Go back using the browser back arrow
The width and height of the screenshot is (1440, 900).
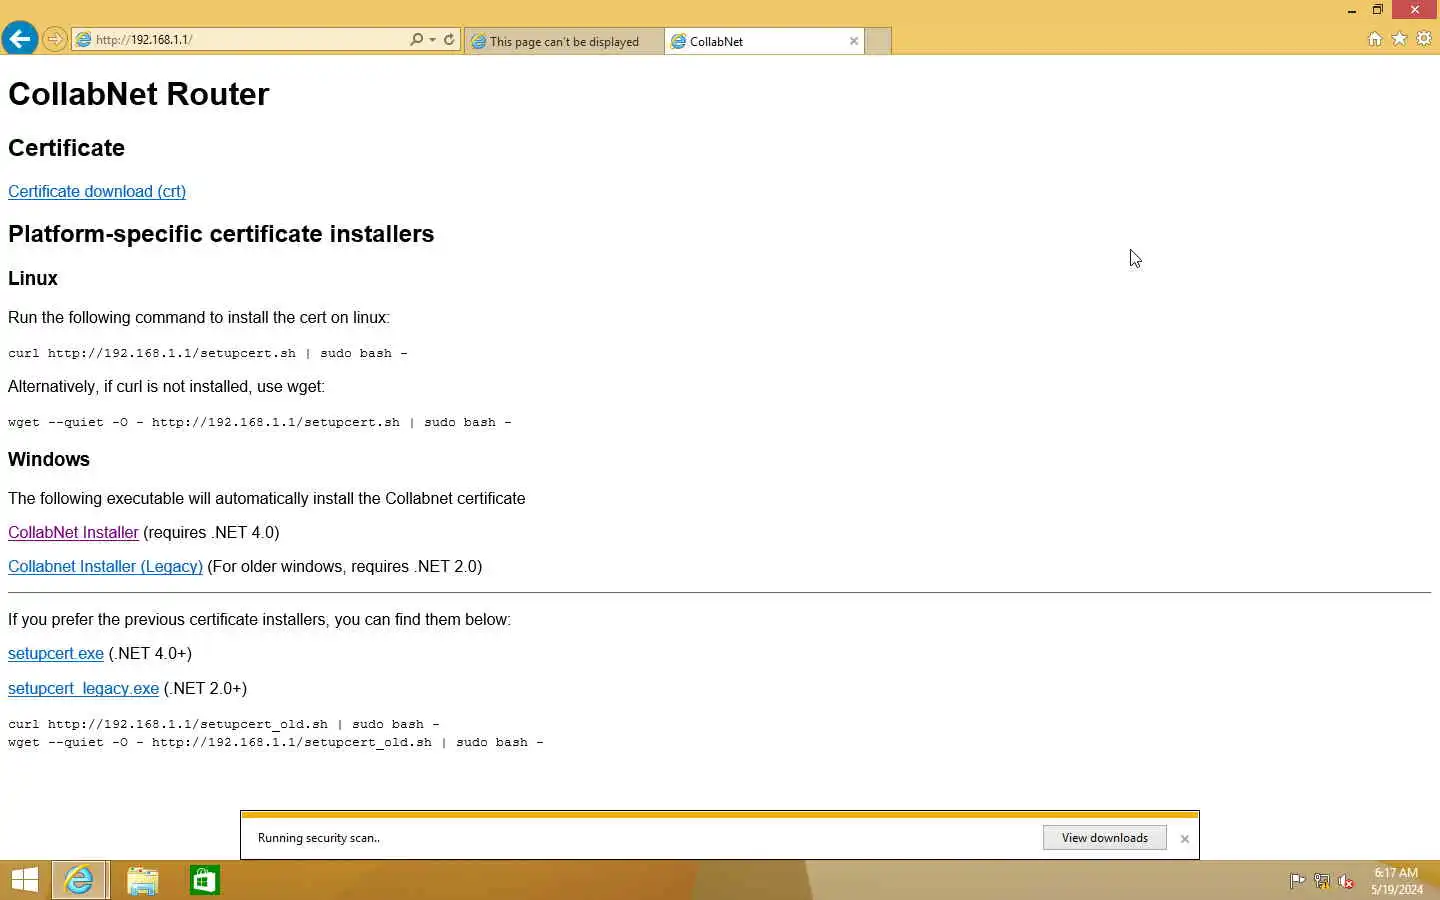(19, 39)
